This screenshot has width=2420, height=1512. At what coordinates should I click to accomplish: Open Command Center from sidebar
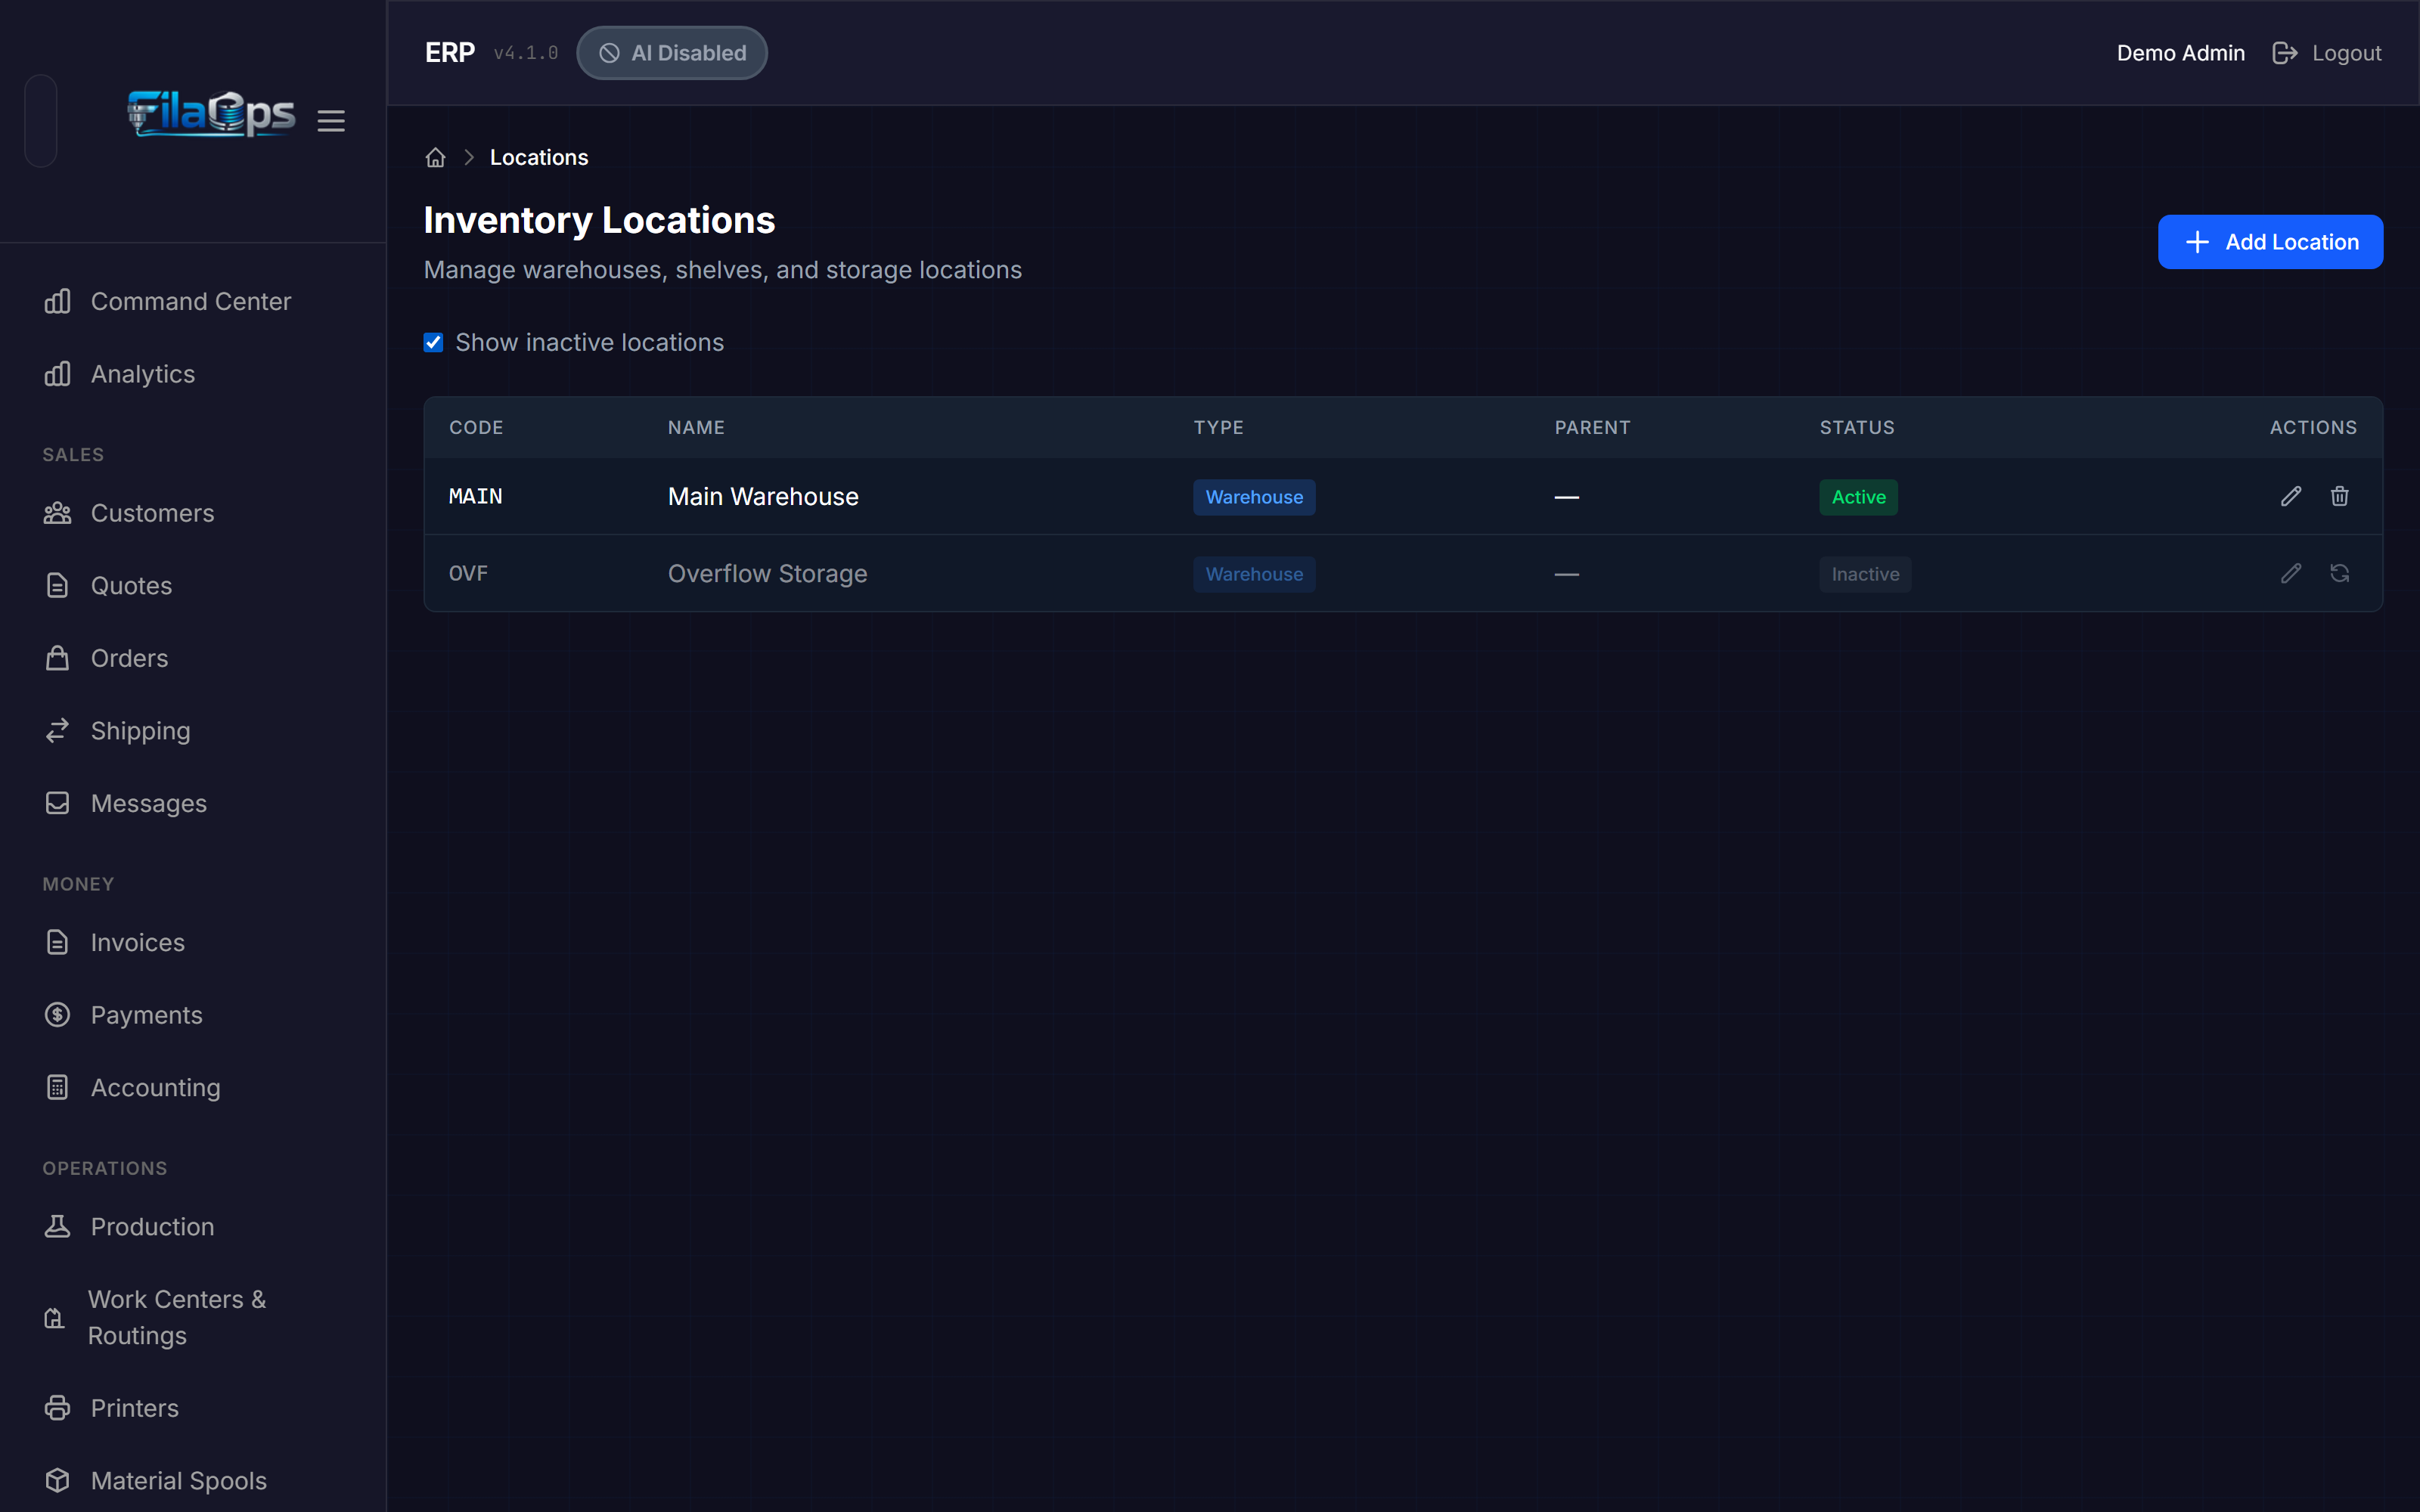[x=191, y=301]
